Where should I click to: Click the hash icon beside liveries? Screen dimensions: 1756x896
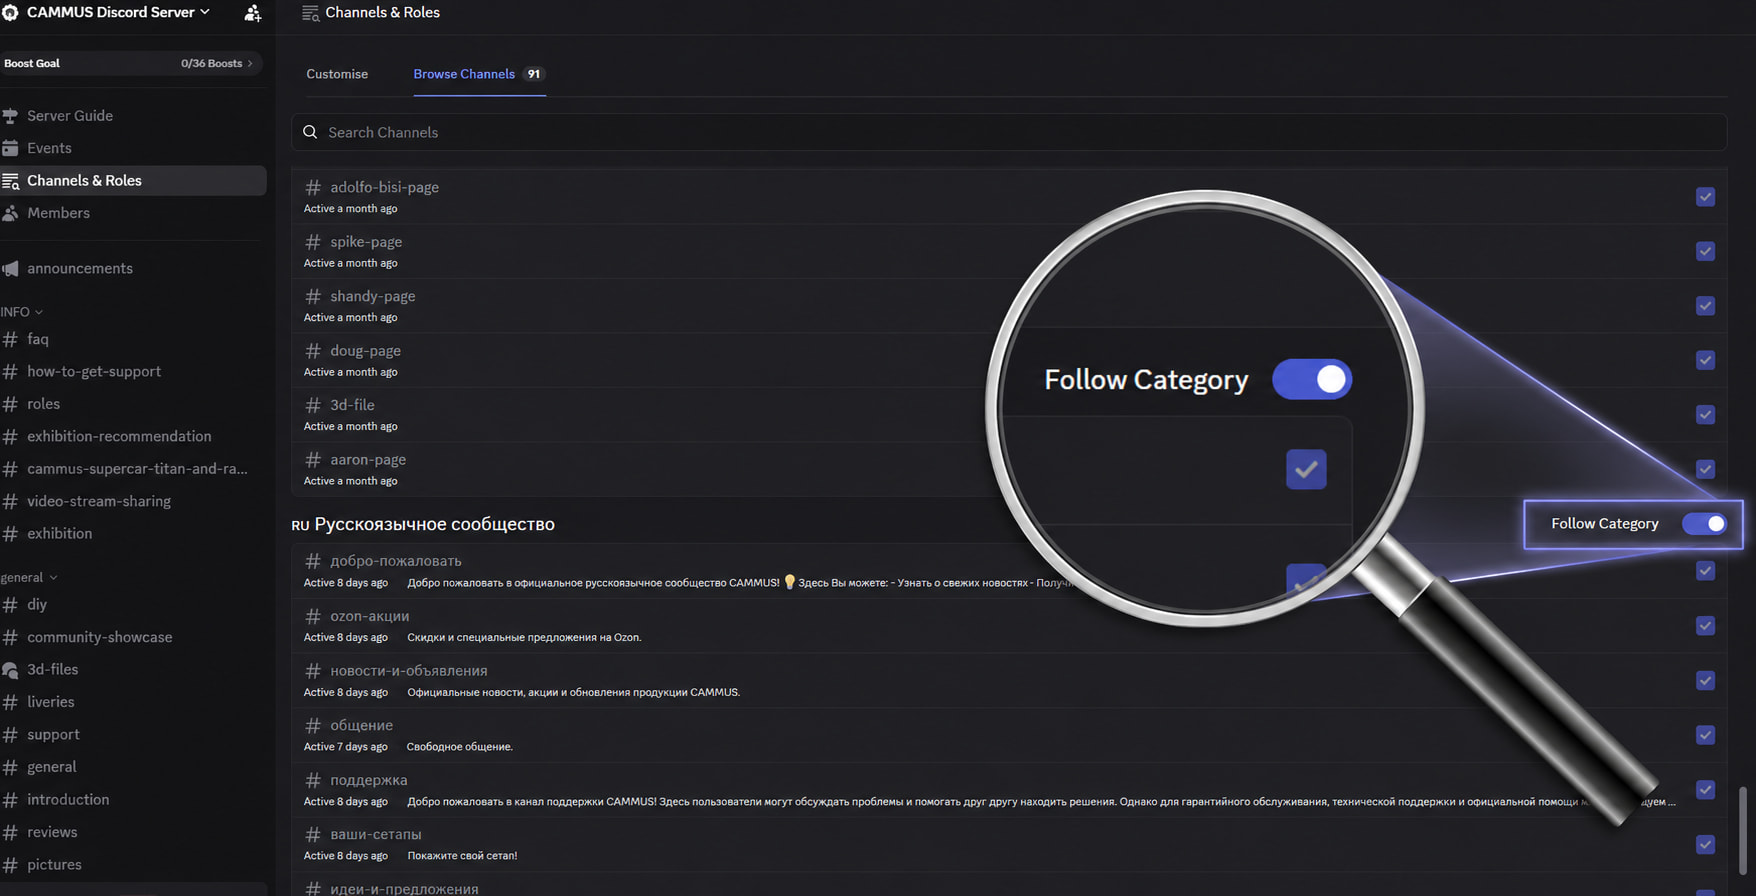tap(10, 702)
